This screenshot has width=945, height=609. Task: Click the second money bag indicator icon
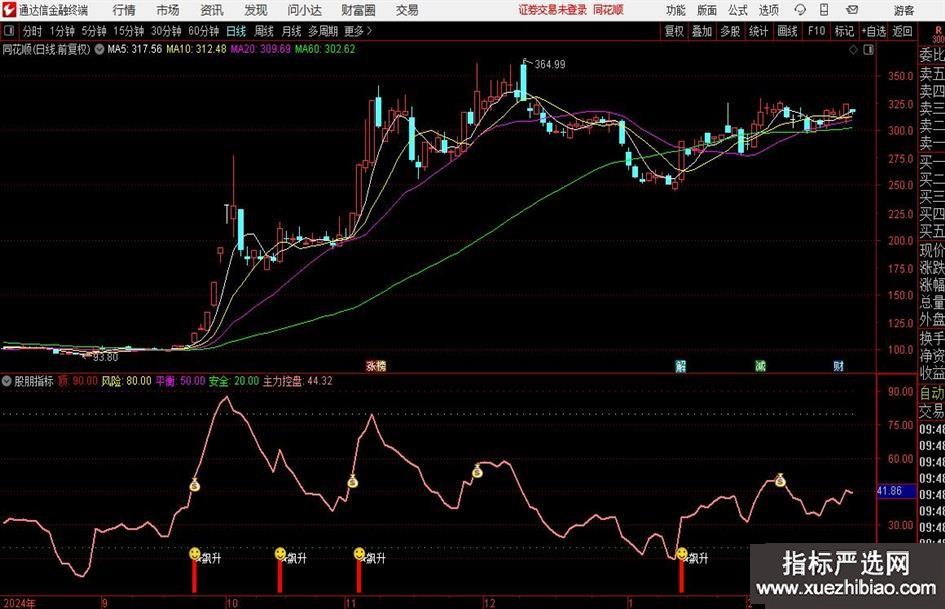pyautogui.click(x=353, y=481)
